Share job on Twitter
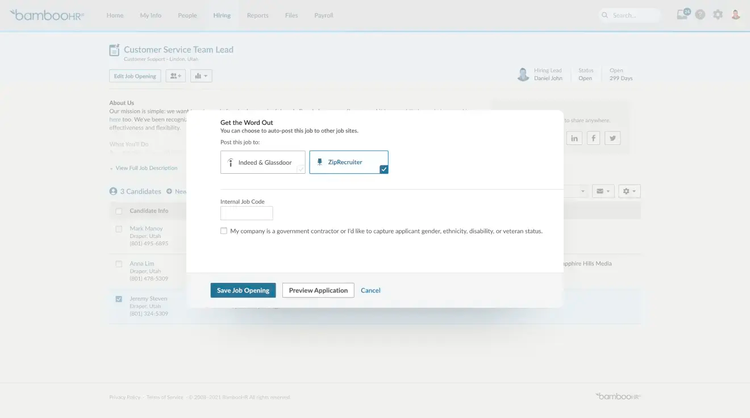 pos(612,138)
